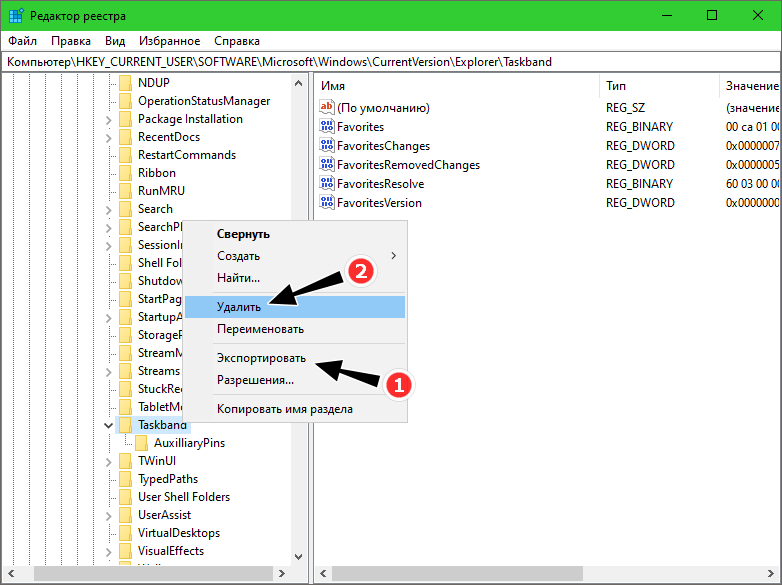The width and height of the screenshot is (782, 585).
Task: Click the (По умолчанию) string value icon
Action: (x=327, y=108)
